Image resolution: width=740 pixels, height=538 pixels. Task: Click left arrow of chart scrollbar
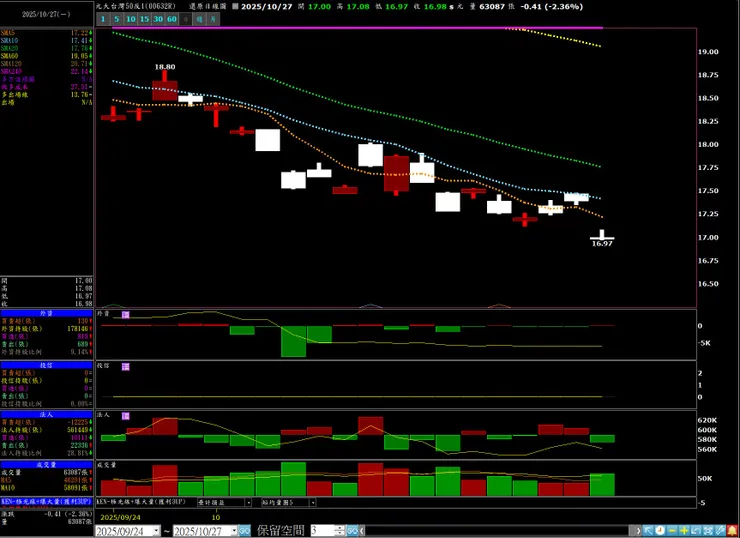click(x=362, y=531)
